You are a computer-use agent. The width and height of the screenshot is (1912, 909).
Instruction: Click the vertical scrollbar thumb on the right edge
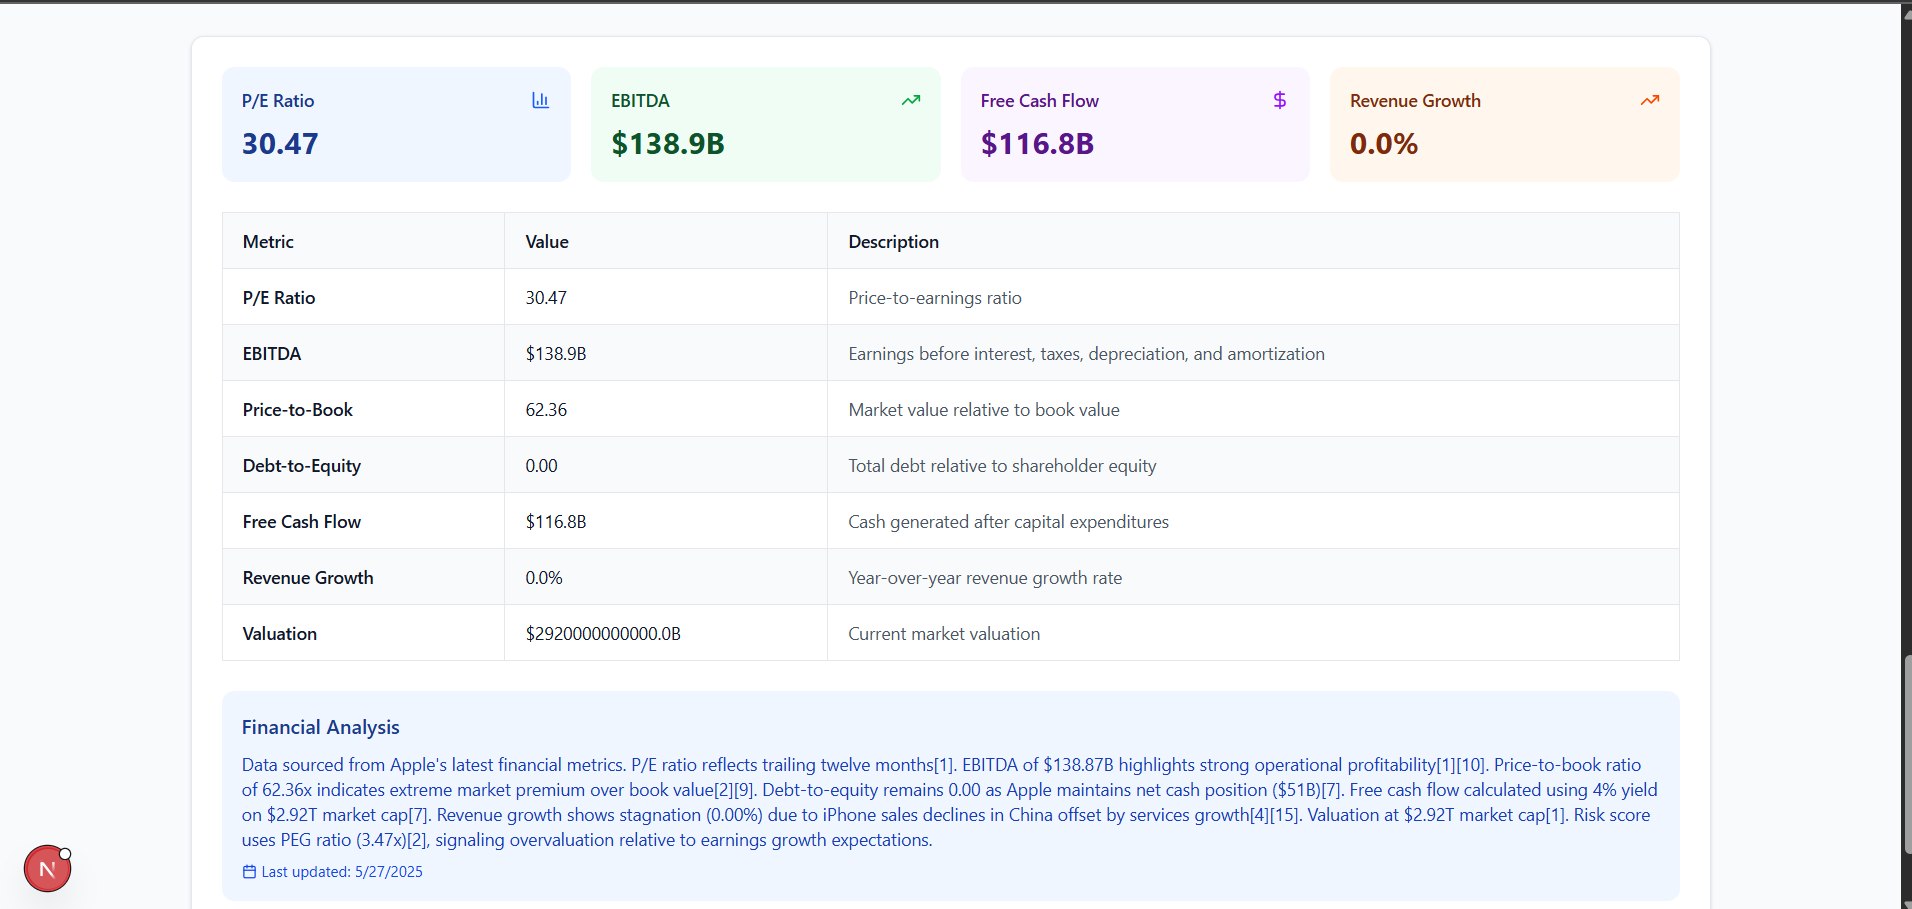pyautogui.click(x=1907, y=755)
